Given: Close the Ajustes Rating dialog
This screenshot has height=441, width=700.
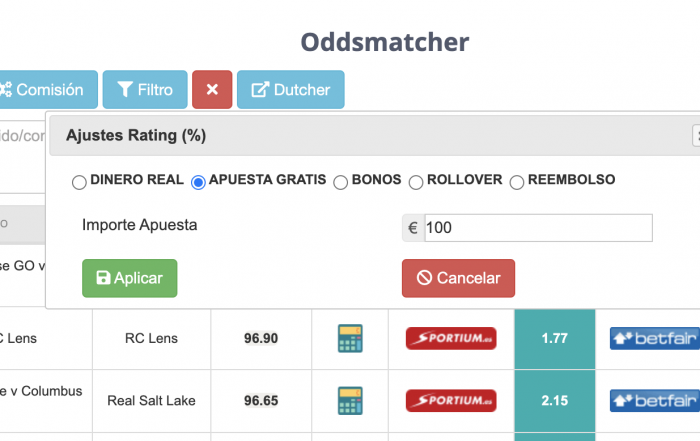Looking at the screenshot, I should tap(696, 136).
